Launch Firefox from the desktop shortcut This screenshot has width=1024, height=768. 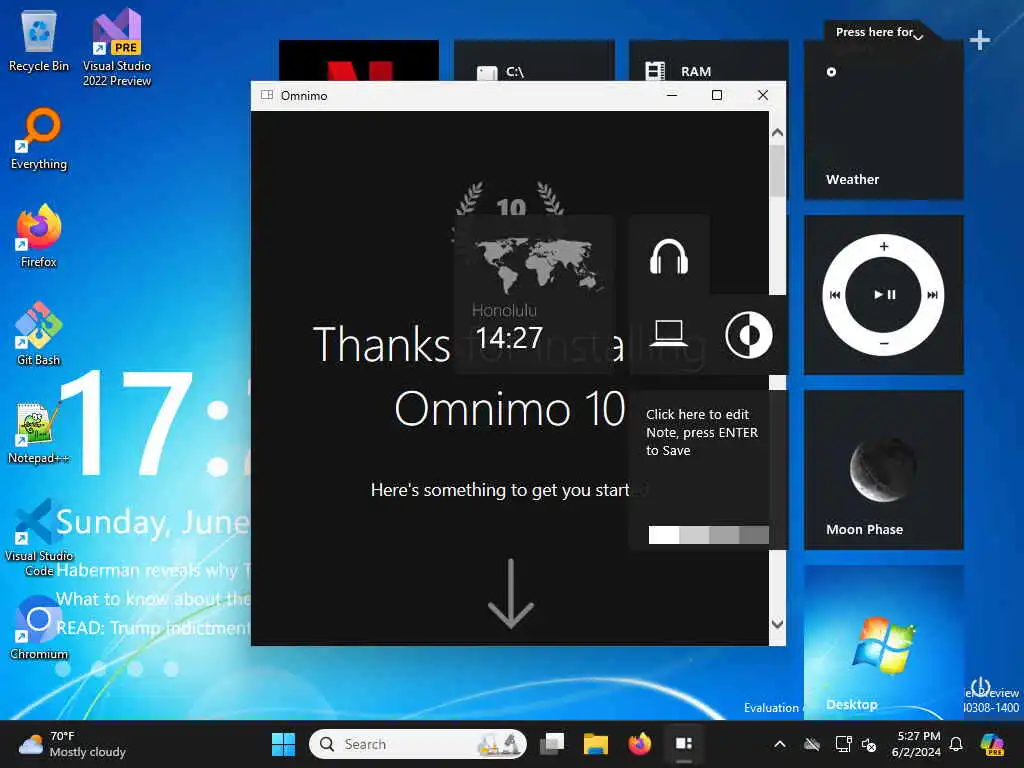(x=39, y=236)
